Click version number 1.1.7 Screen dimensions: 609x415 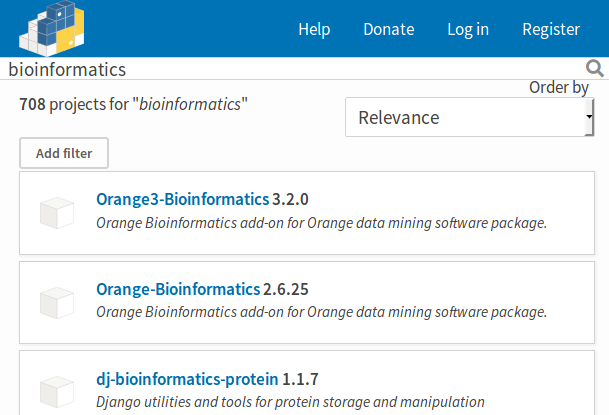click(x=300, y=379)
